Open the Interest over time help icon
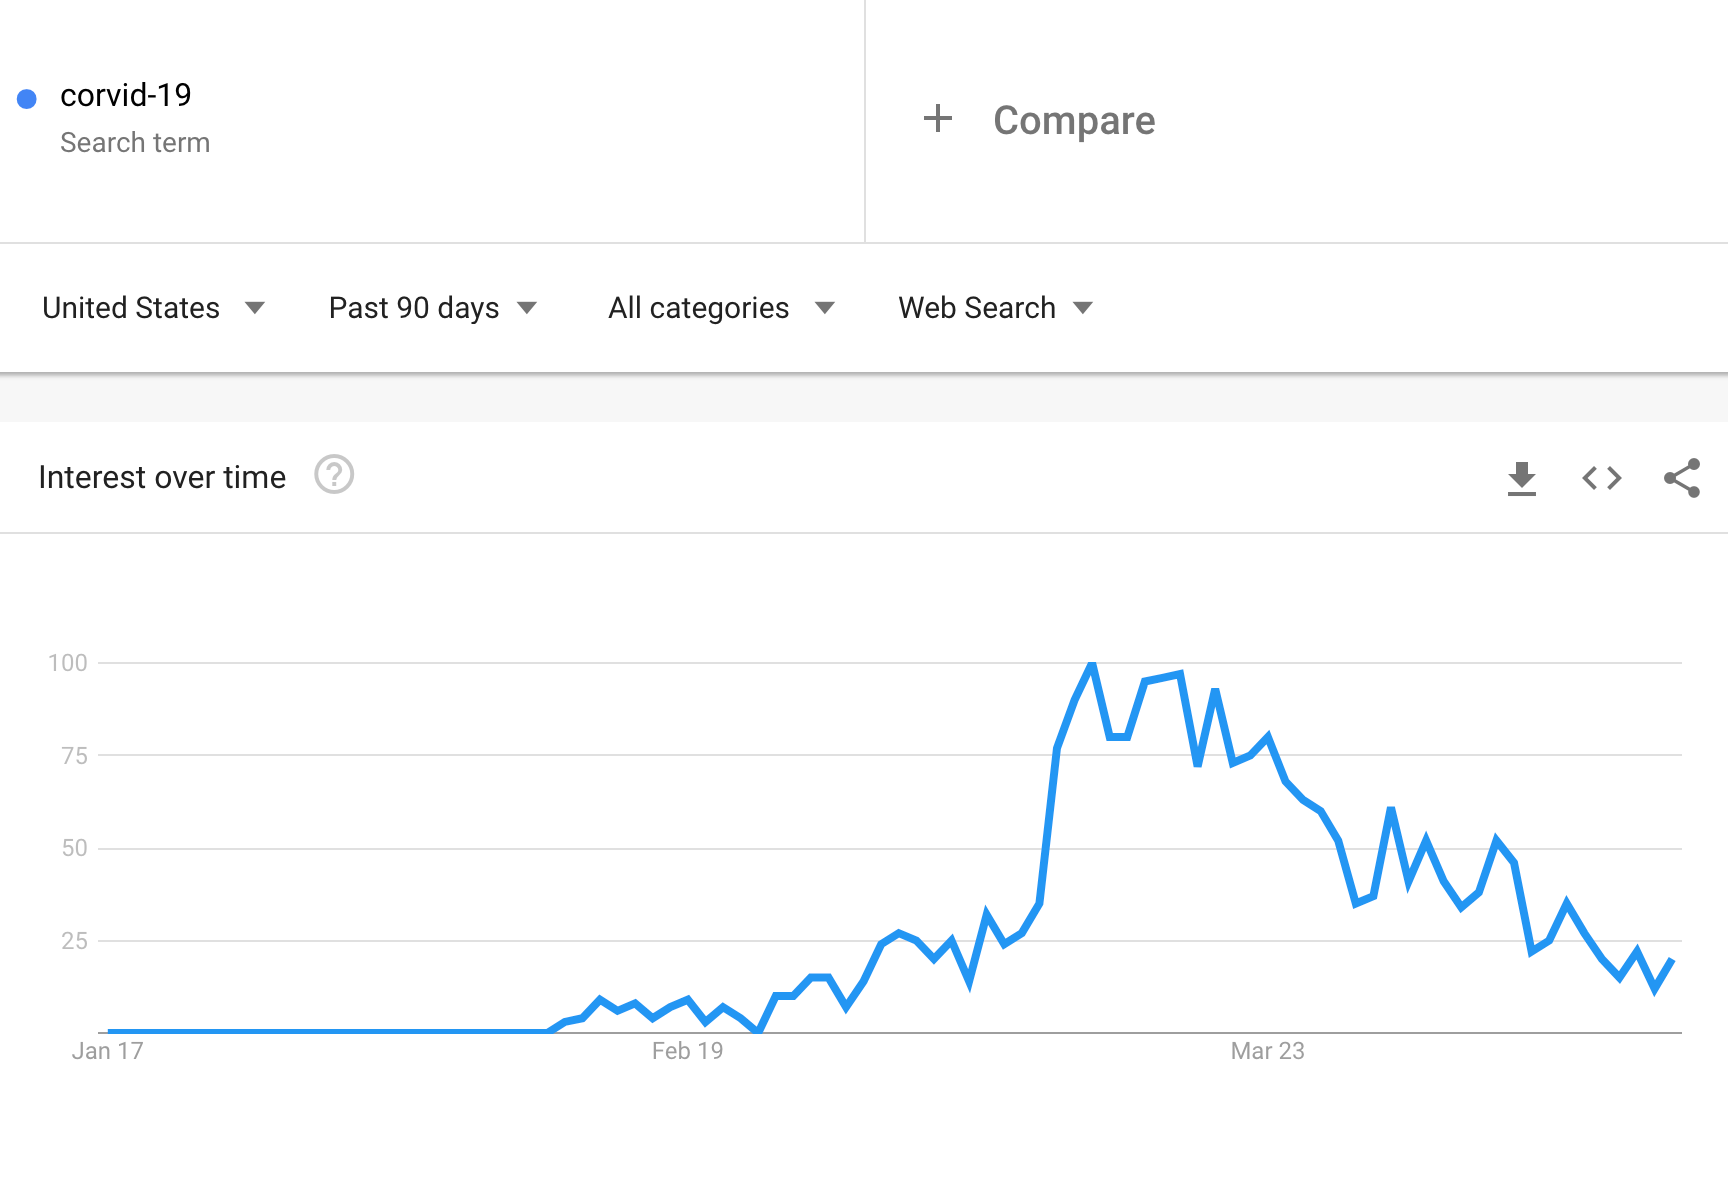Image resolution: width=1728 pixels, height=1192 pixels. pyautogui.click(x=334, y=475)
